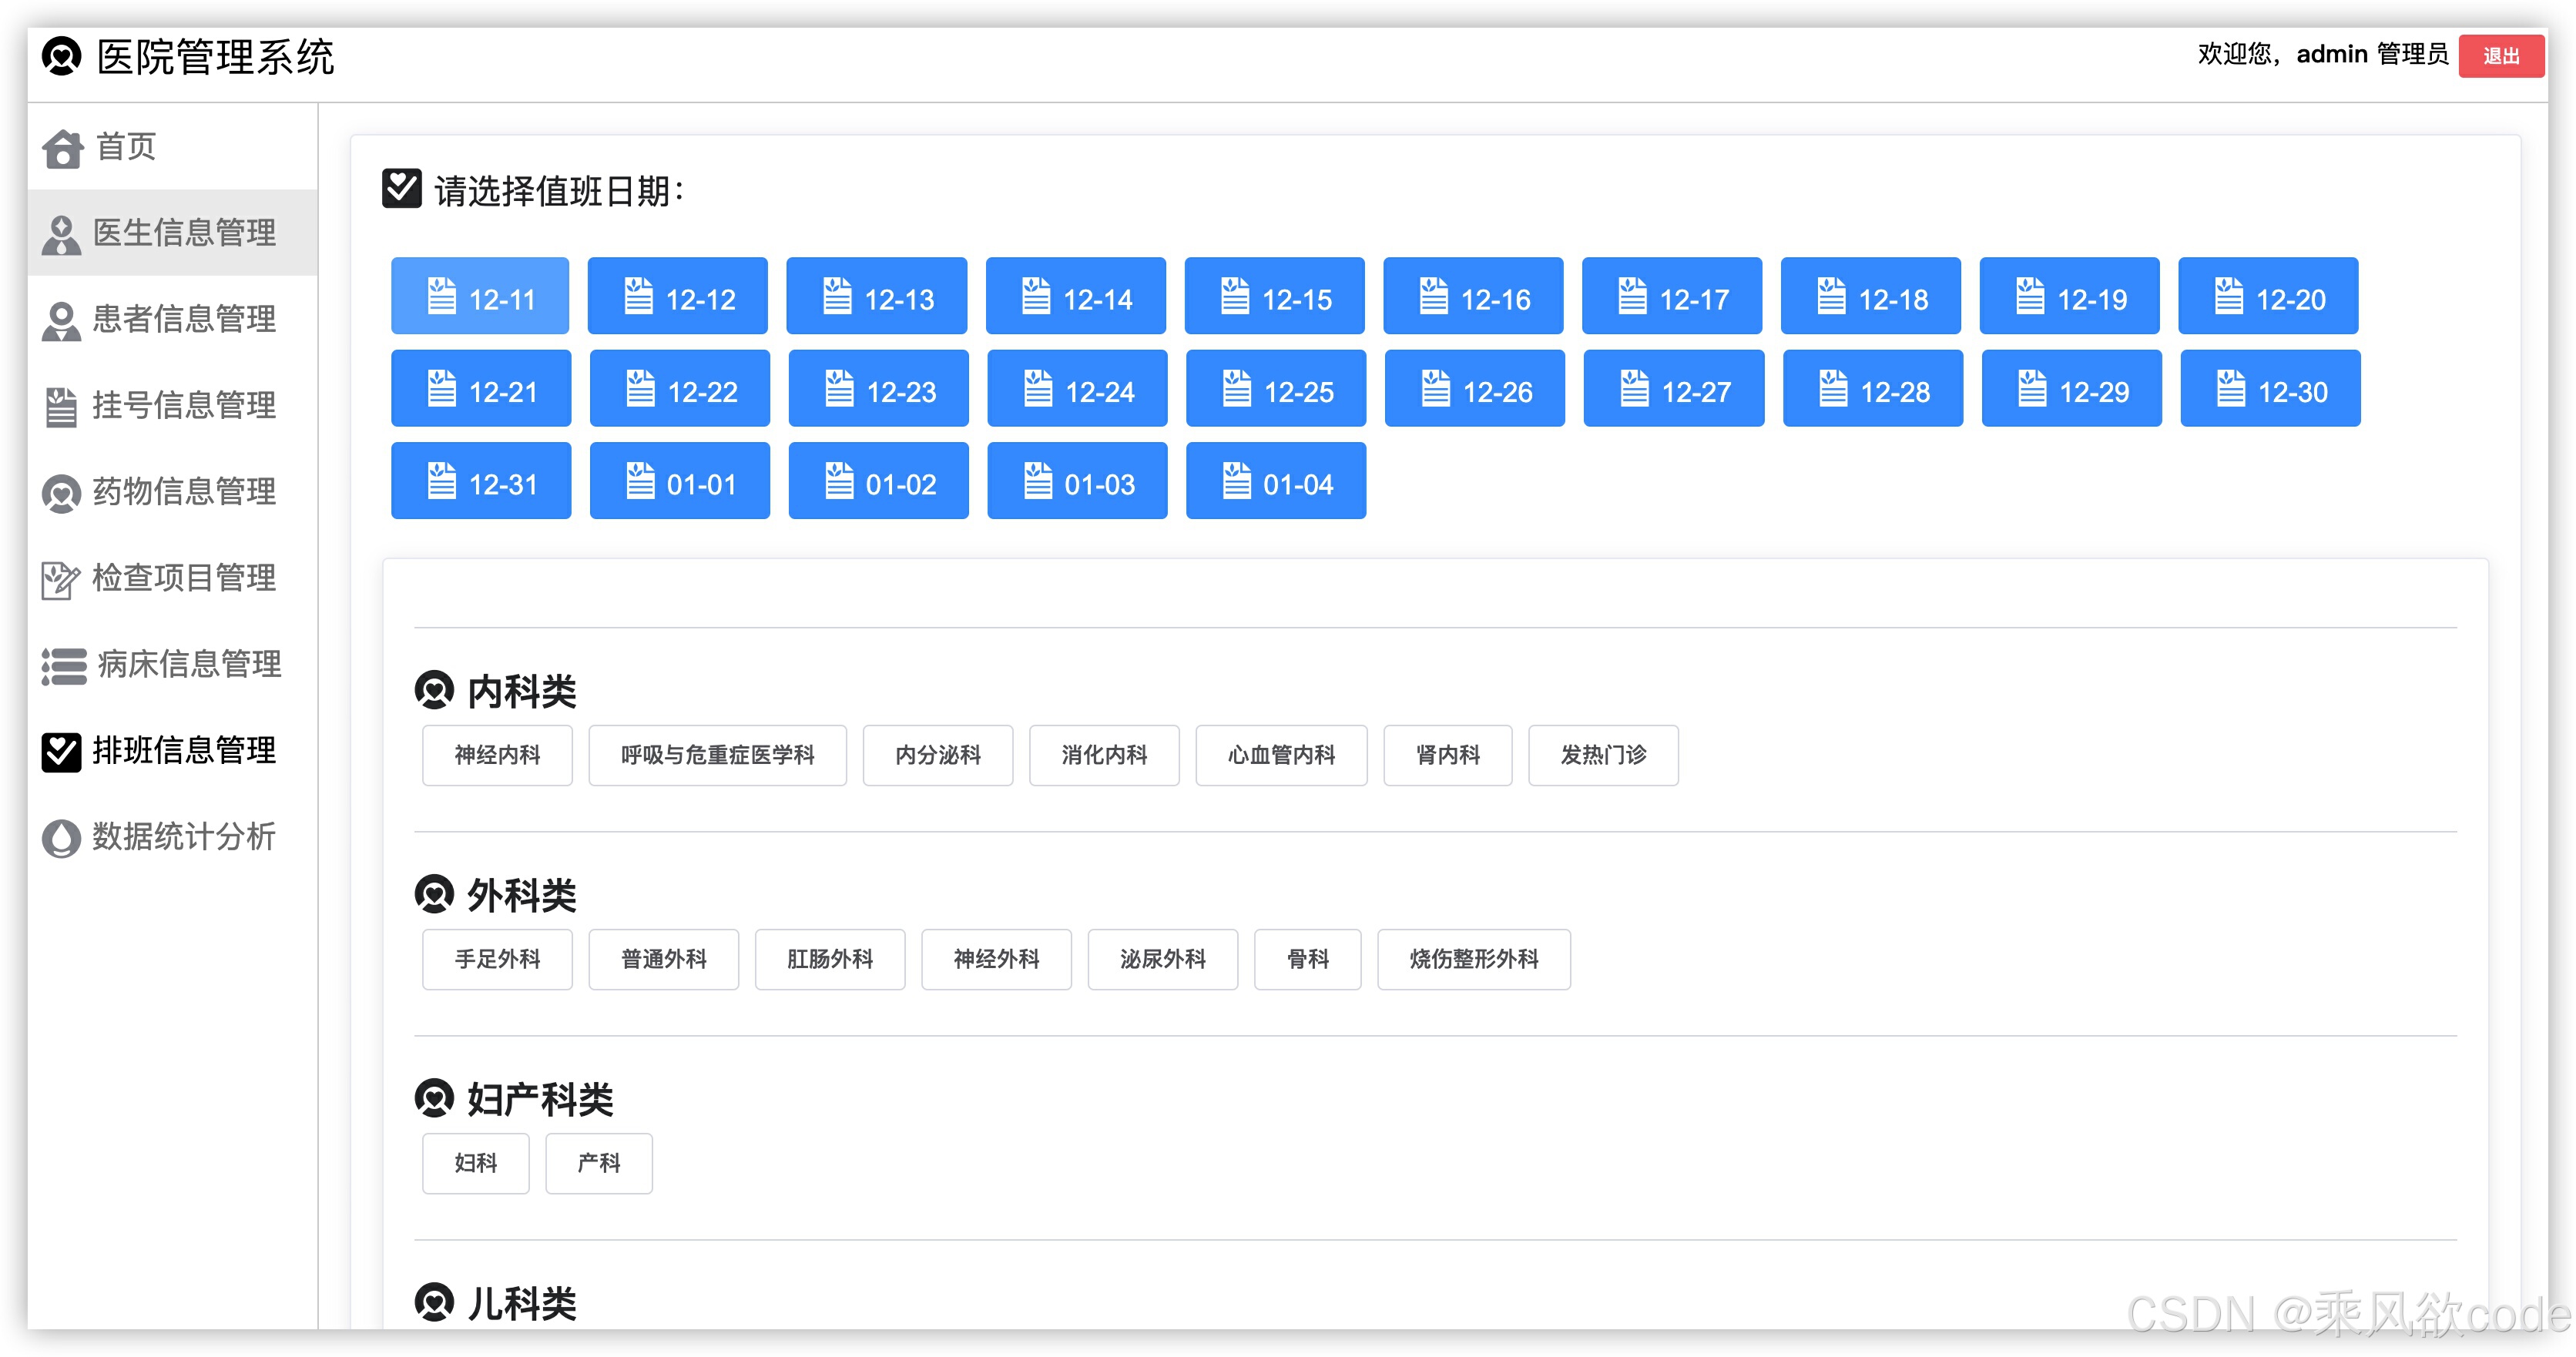Choose duty date 12-25
Image resolution: width=2576 pixels, height=1357 pixels.
[x=1275, y=389]
